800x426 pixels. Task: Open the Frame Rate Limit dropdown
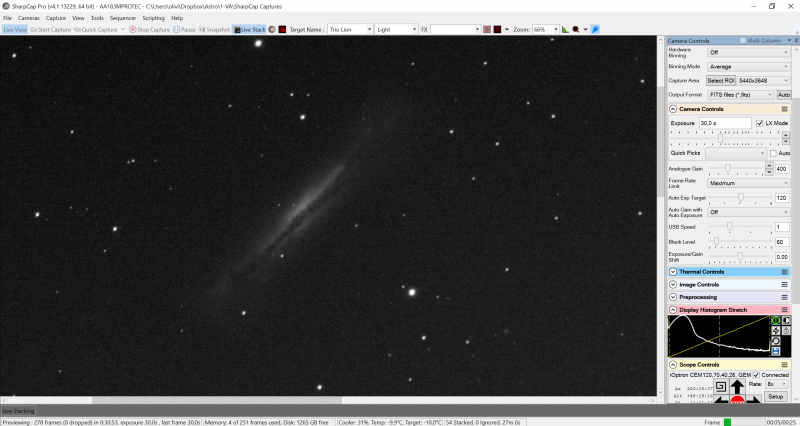tap(748, 183)
